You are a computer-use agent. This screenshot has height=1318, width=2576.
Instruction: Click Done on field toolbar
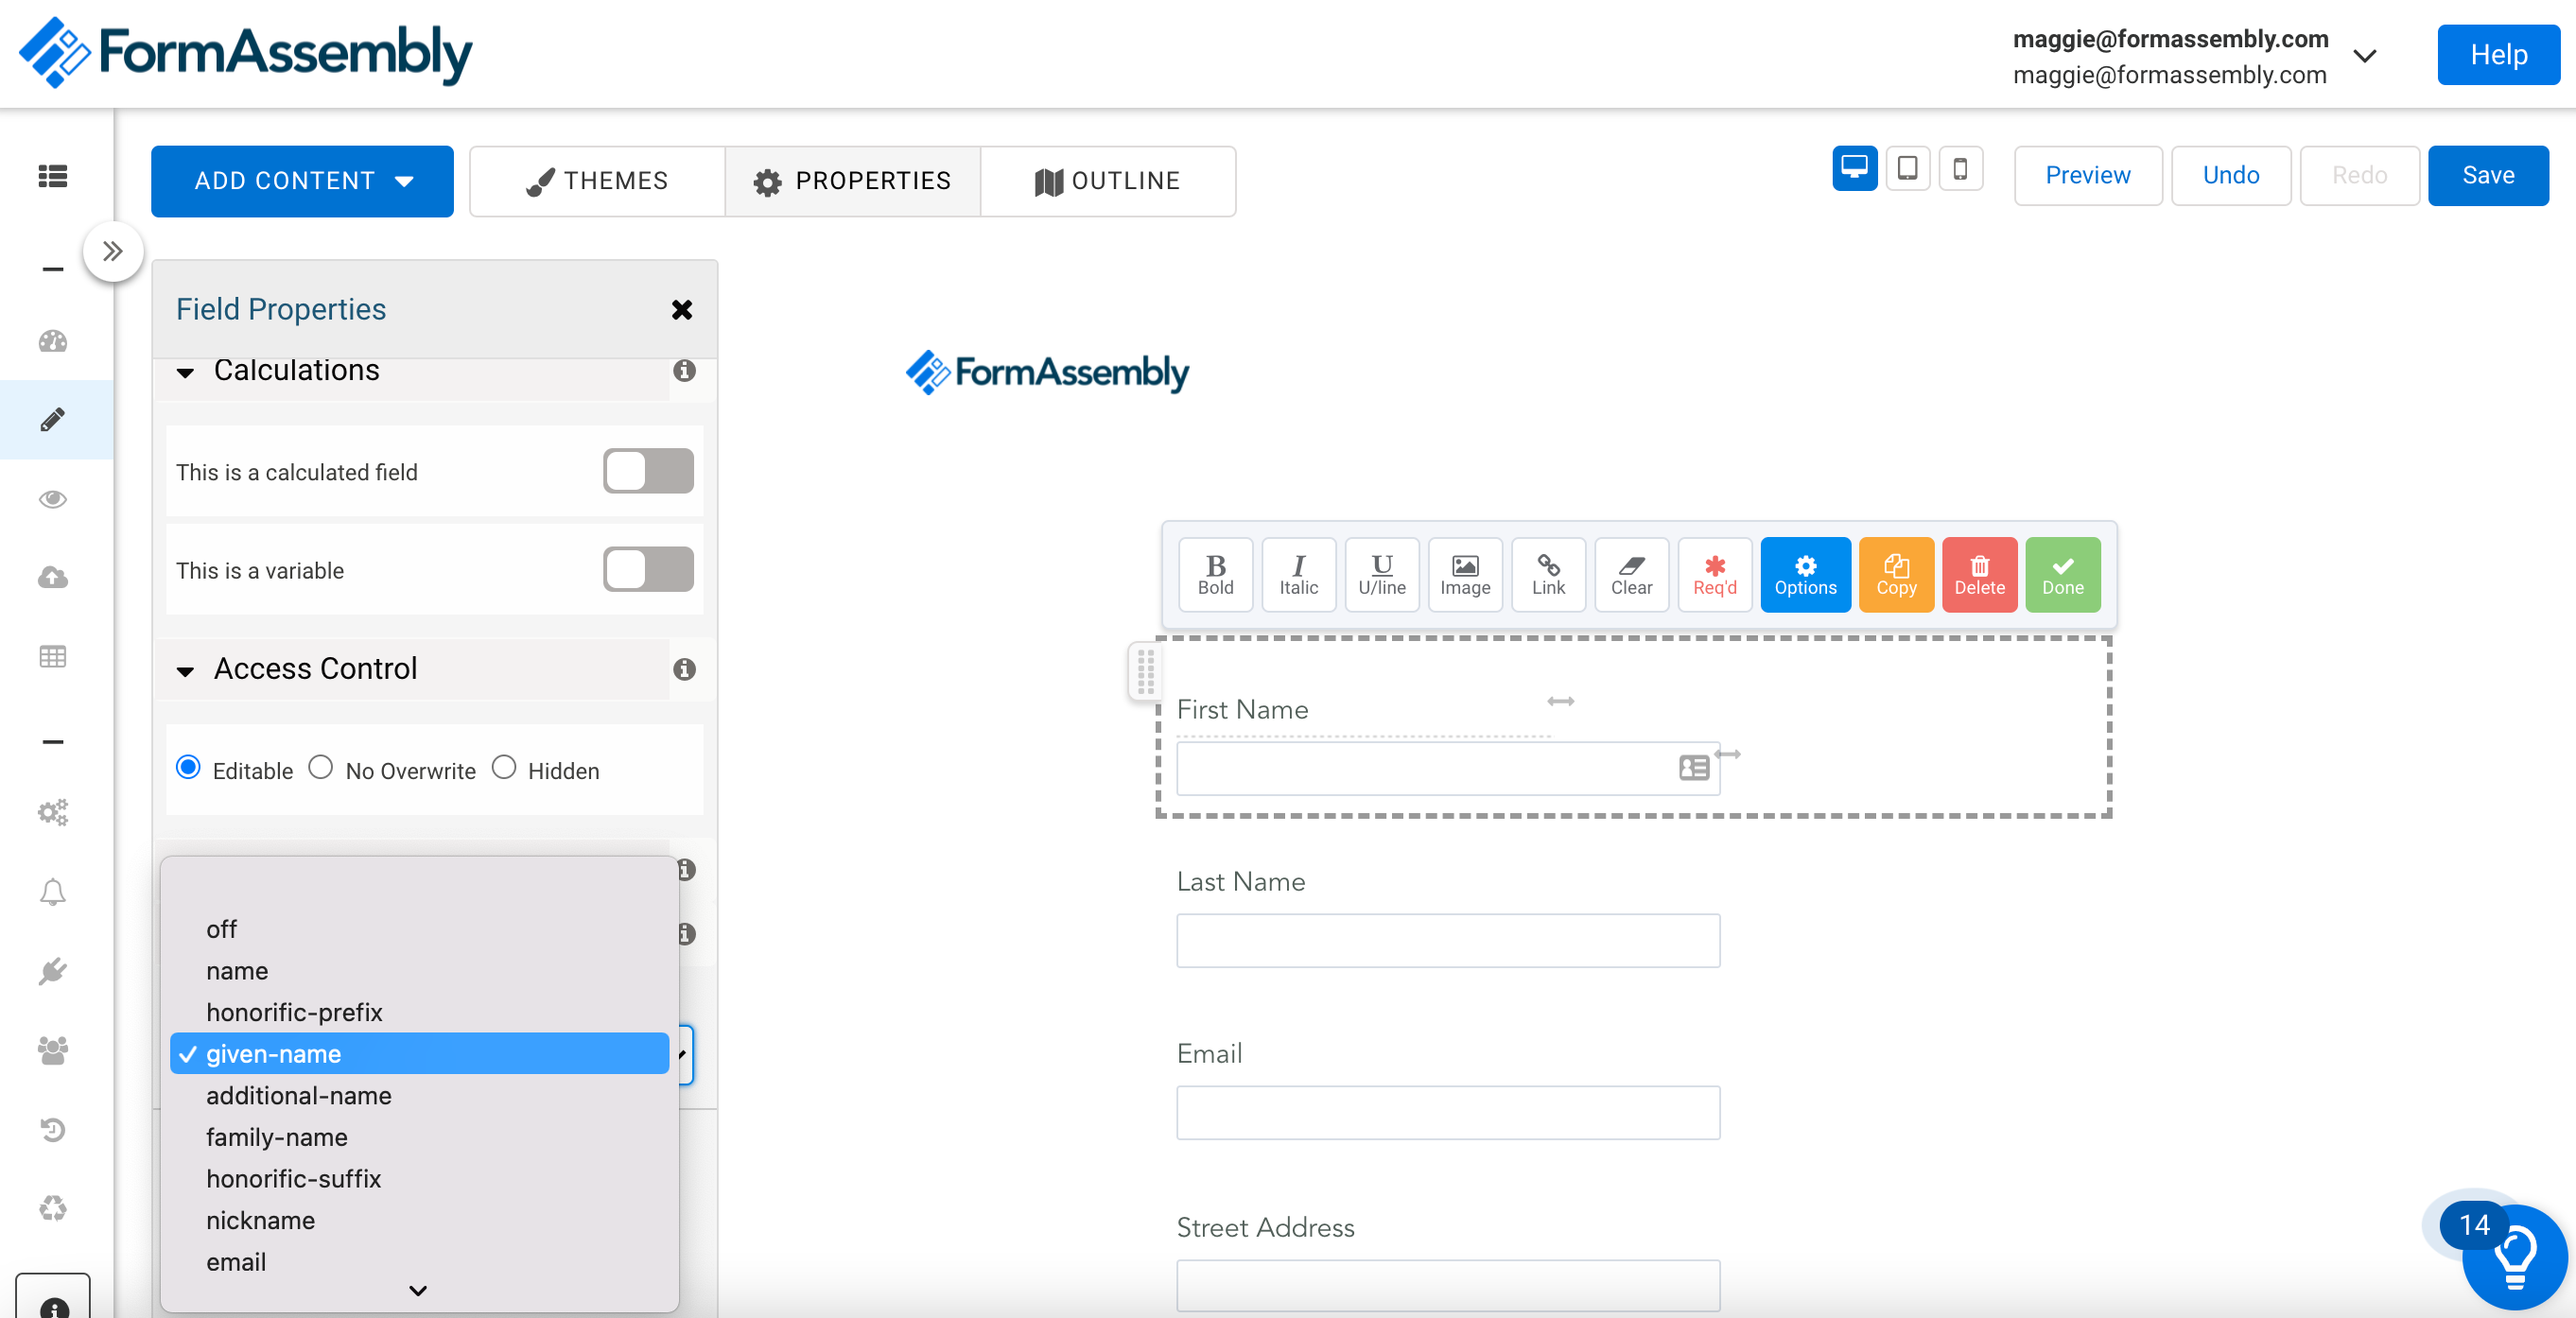(2062, 575)
